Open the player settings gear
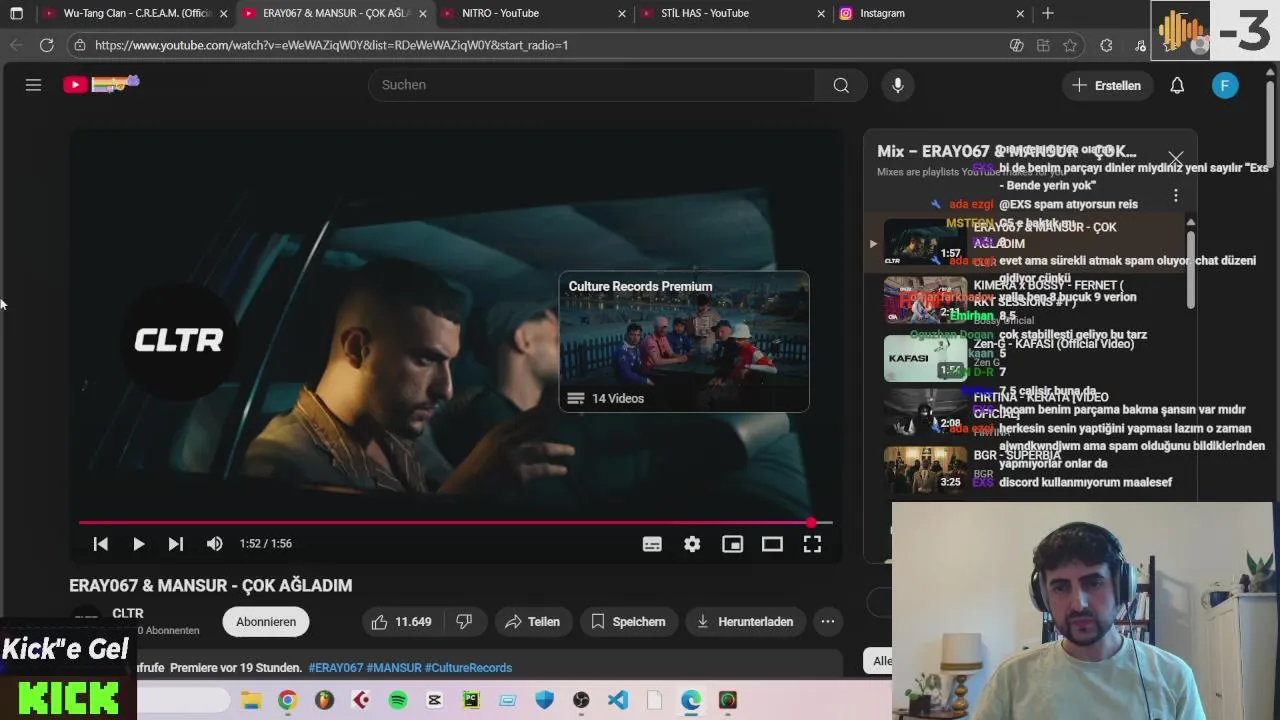Screen dimensions: 1280x720 click(x=692, y=544)
